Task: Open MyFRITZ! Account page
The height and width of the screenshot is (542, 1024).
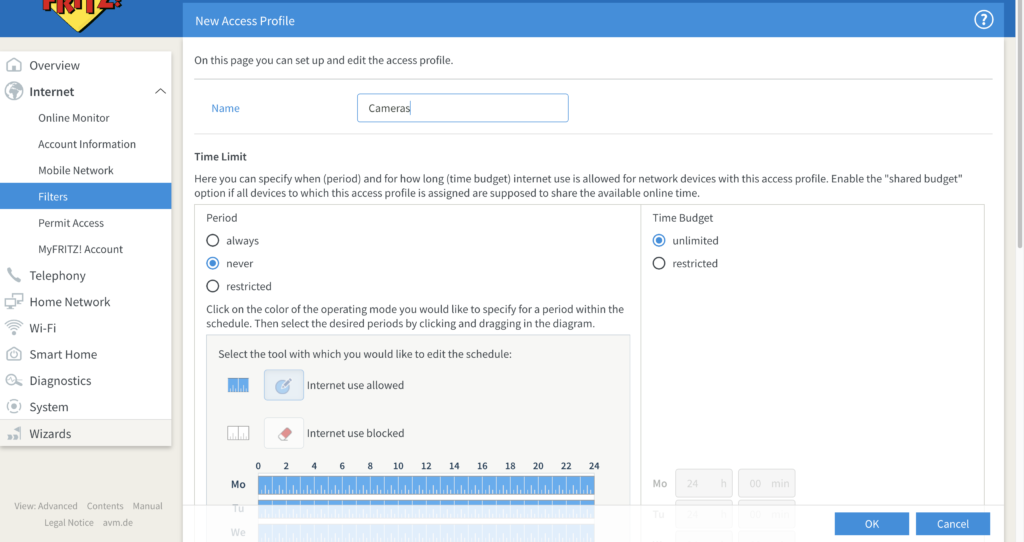Action: point(80,249)
